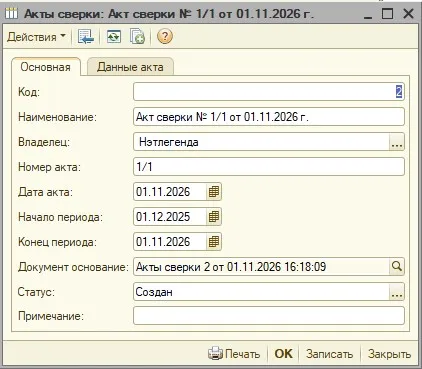Open help via the question mark icon
This screenshot has width=422, height=369.
point(165,36)
